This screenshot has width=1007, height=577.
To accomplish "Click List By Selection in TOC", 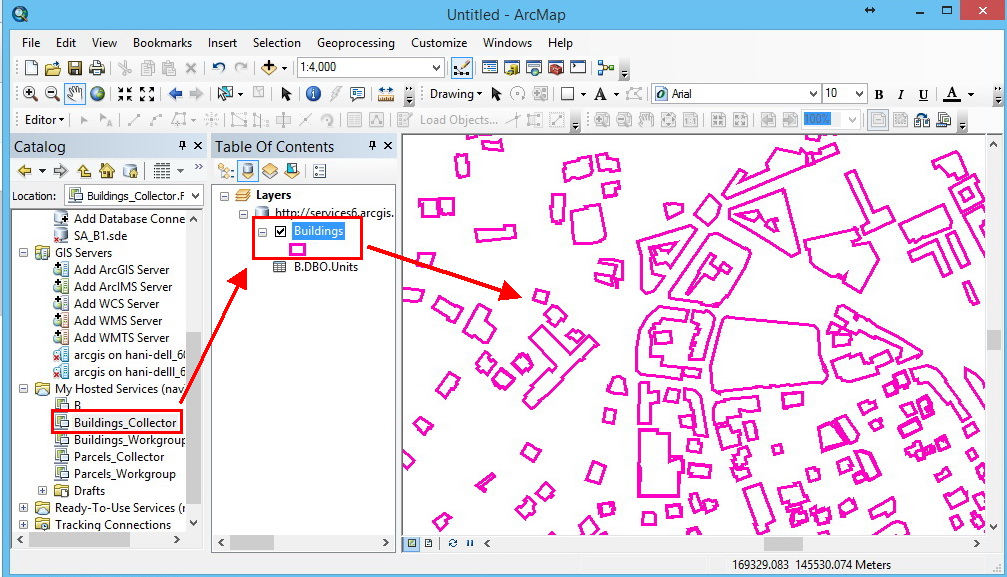I will 292,171.
